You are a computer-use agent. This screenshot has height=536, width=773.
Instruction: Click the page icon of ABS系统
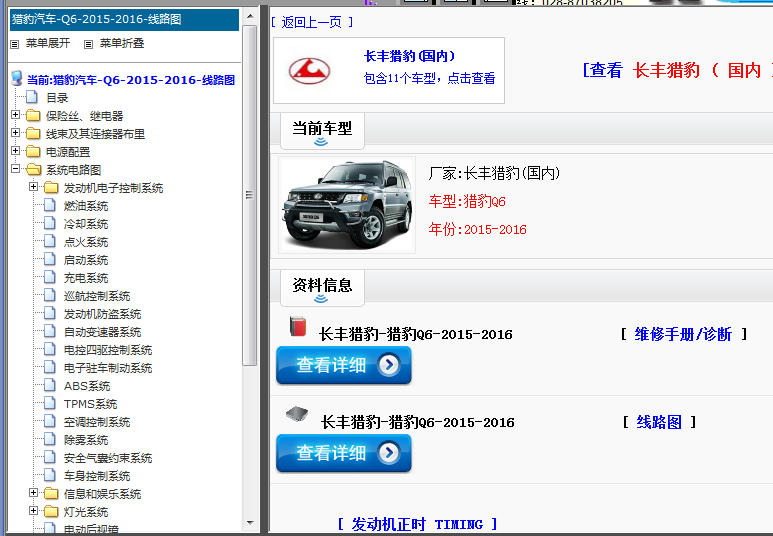50,385
